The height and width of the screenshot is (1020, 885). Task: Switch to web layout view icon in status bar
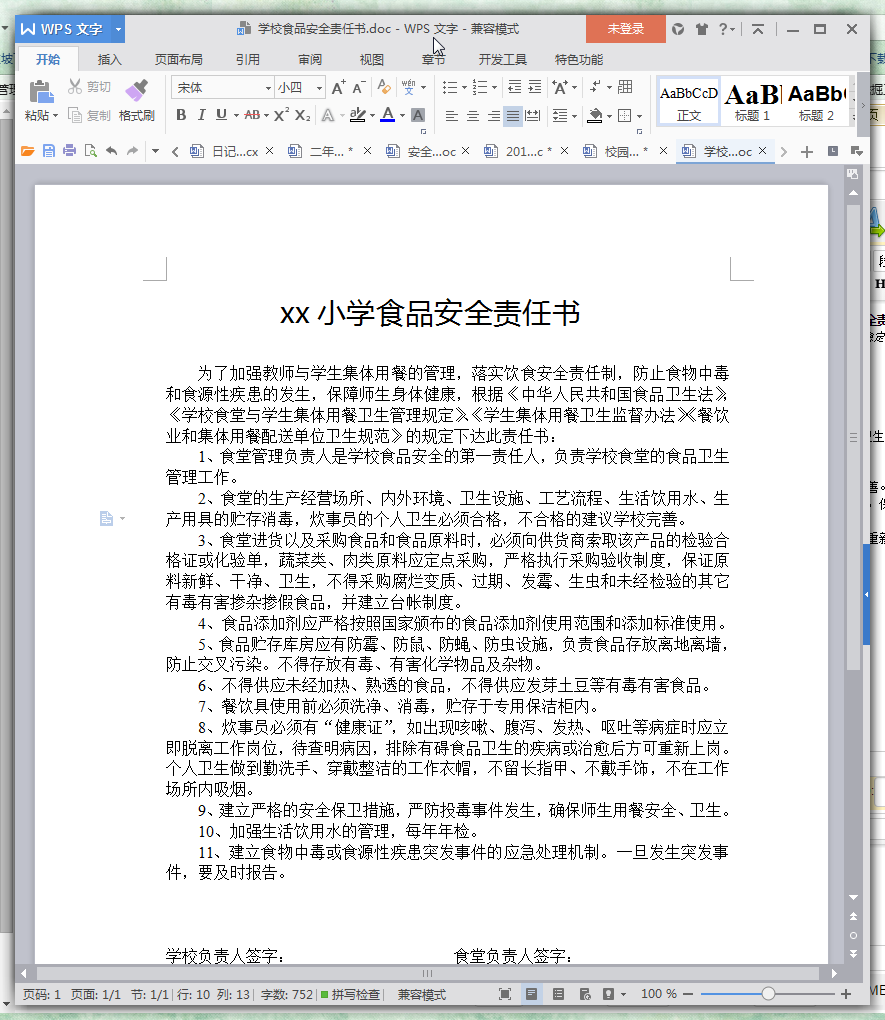pos(585,994)
